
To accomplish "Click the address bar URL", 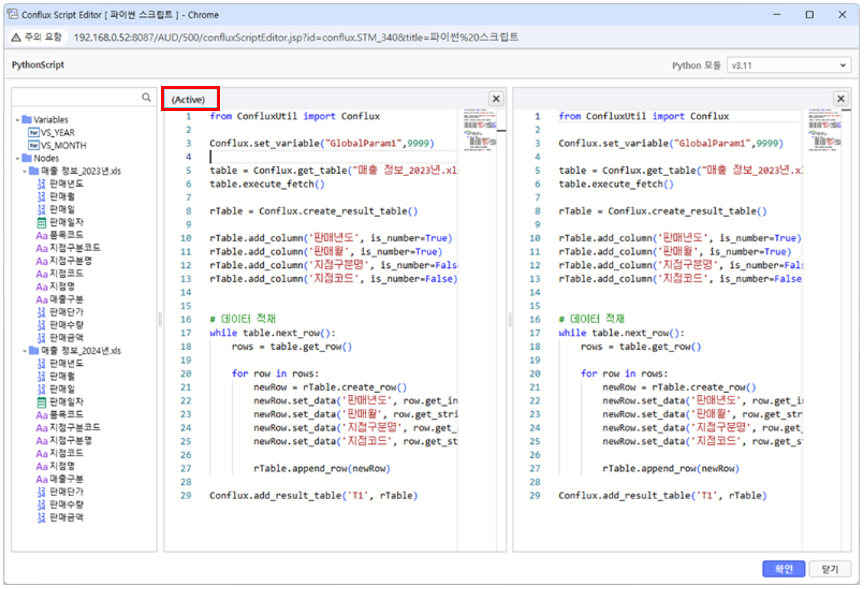I will [x=300, y=37].
